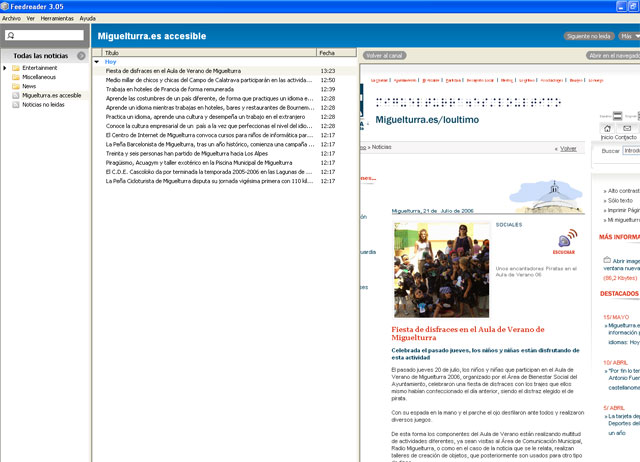Viewport: 640px width, 462px height.
Task: Click the Abrir imagen icon in sidebar
Action: 607,260
